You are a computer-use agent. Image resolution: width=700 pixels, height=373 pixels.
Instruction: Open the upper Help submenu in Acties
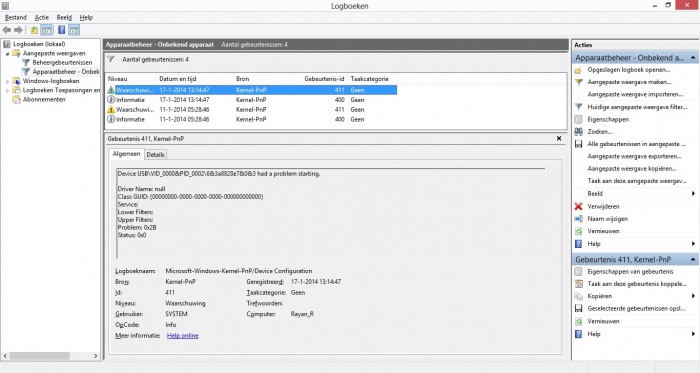tap(693, 244)
